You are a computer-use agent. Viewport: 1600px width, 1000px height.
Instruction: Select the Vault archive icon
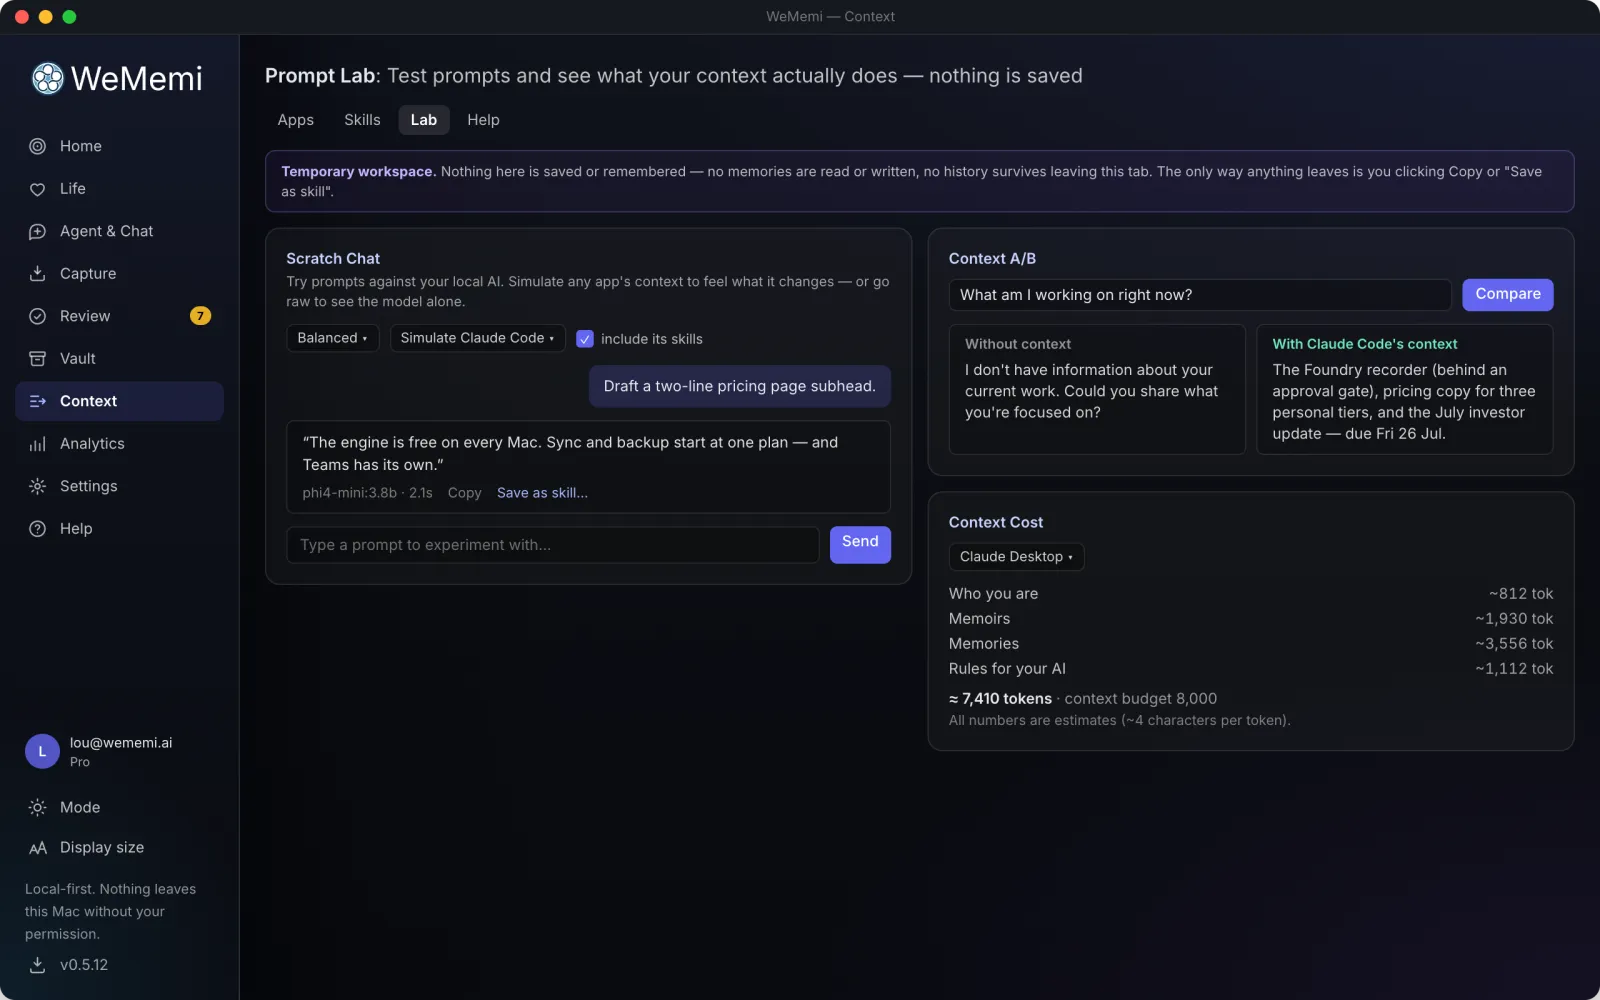tap(37, 359)
